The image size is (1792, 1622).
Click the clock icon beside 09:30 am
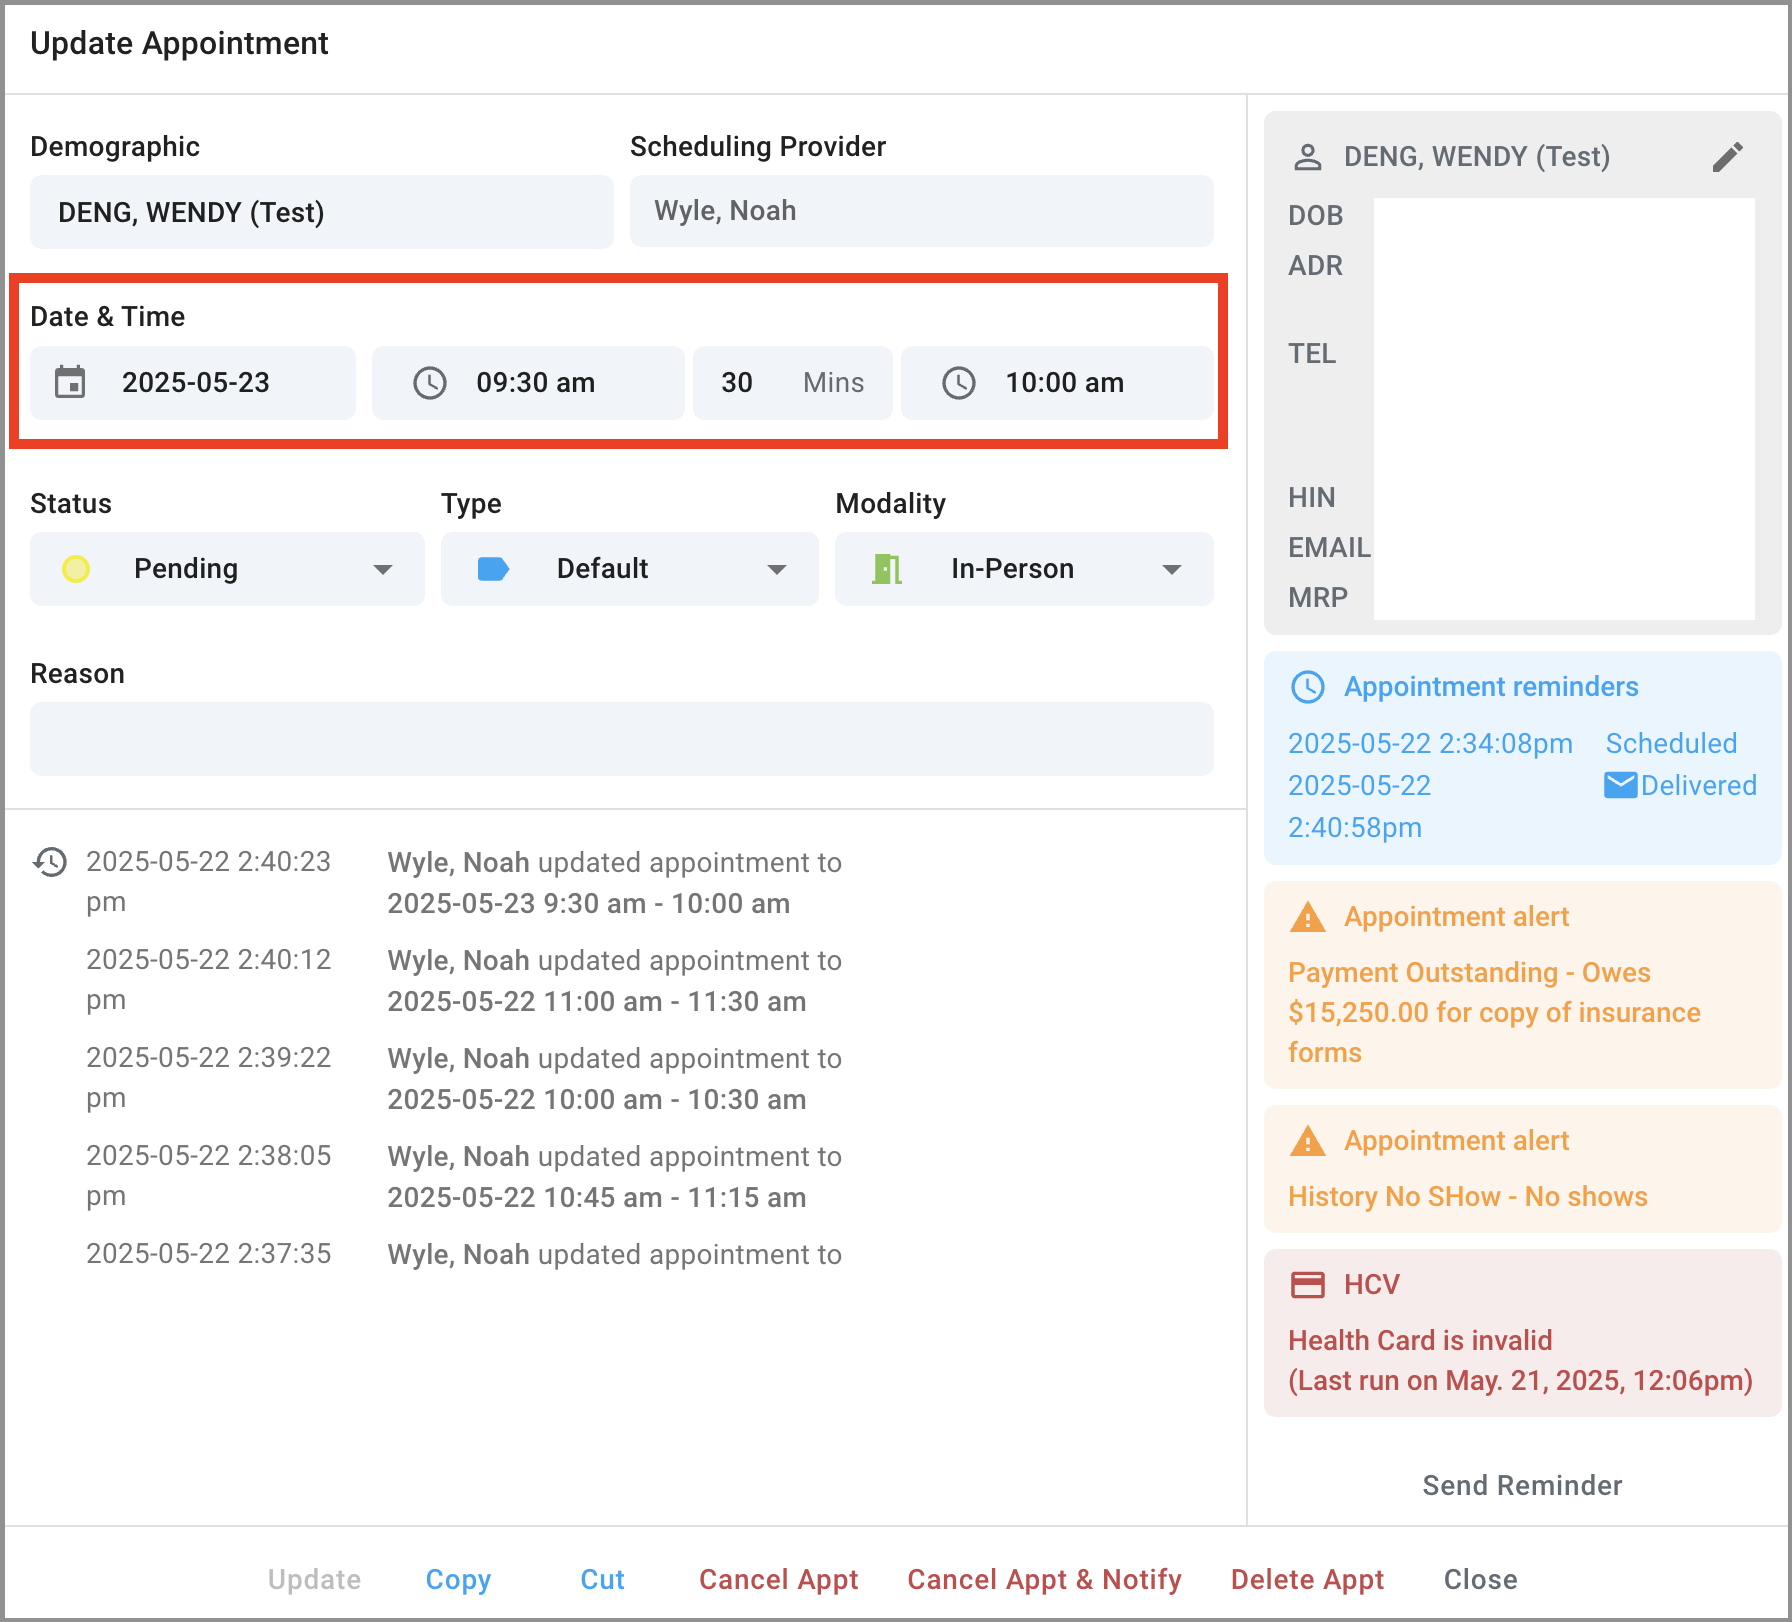click(x=430, y=383)
